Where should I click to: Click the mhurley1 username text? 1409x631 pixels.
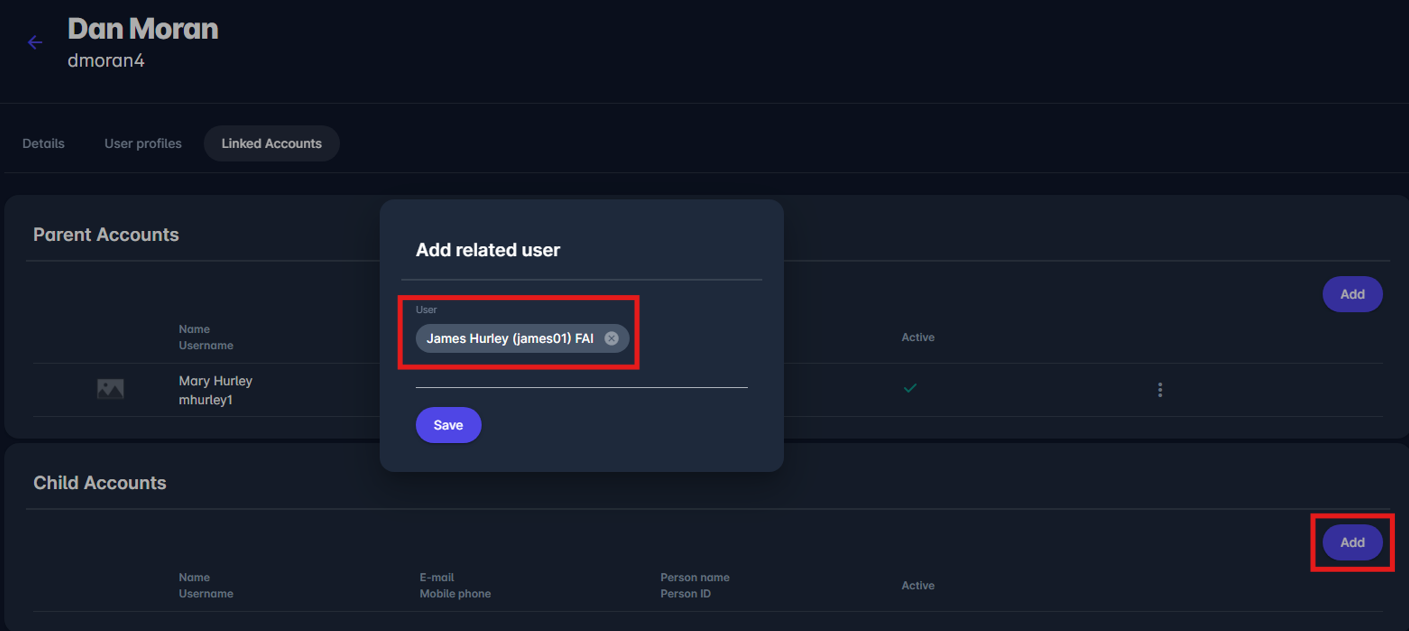click(205, 400)
